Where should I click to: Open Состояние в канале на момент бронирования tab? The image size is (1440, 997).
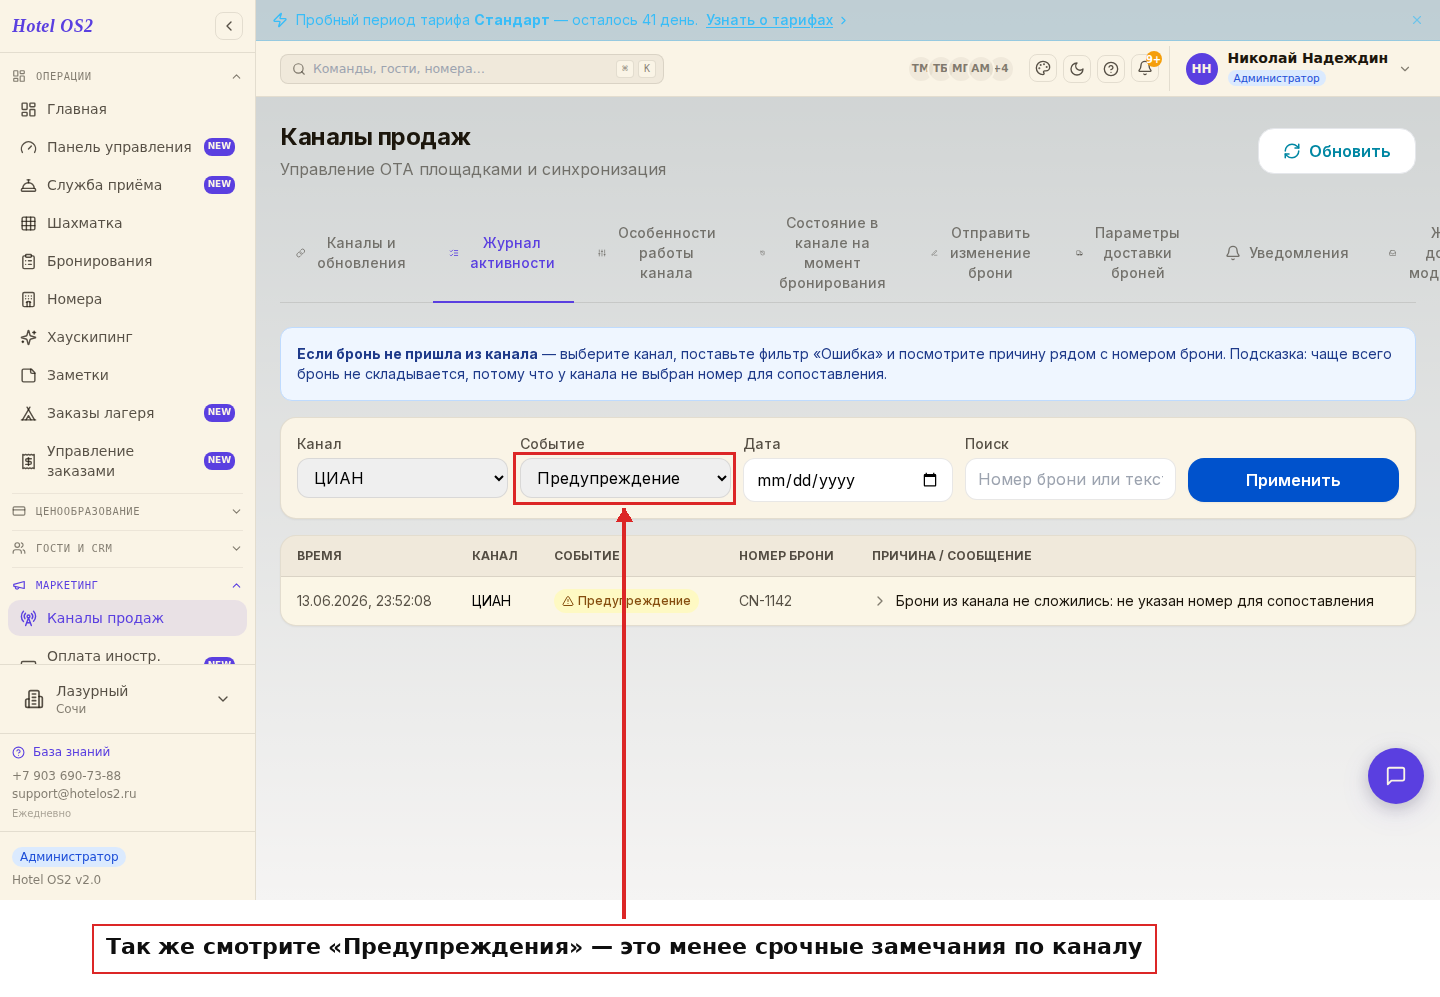[x=823, y=253]
